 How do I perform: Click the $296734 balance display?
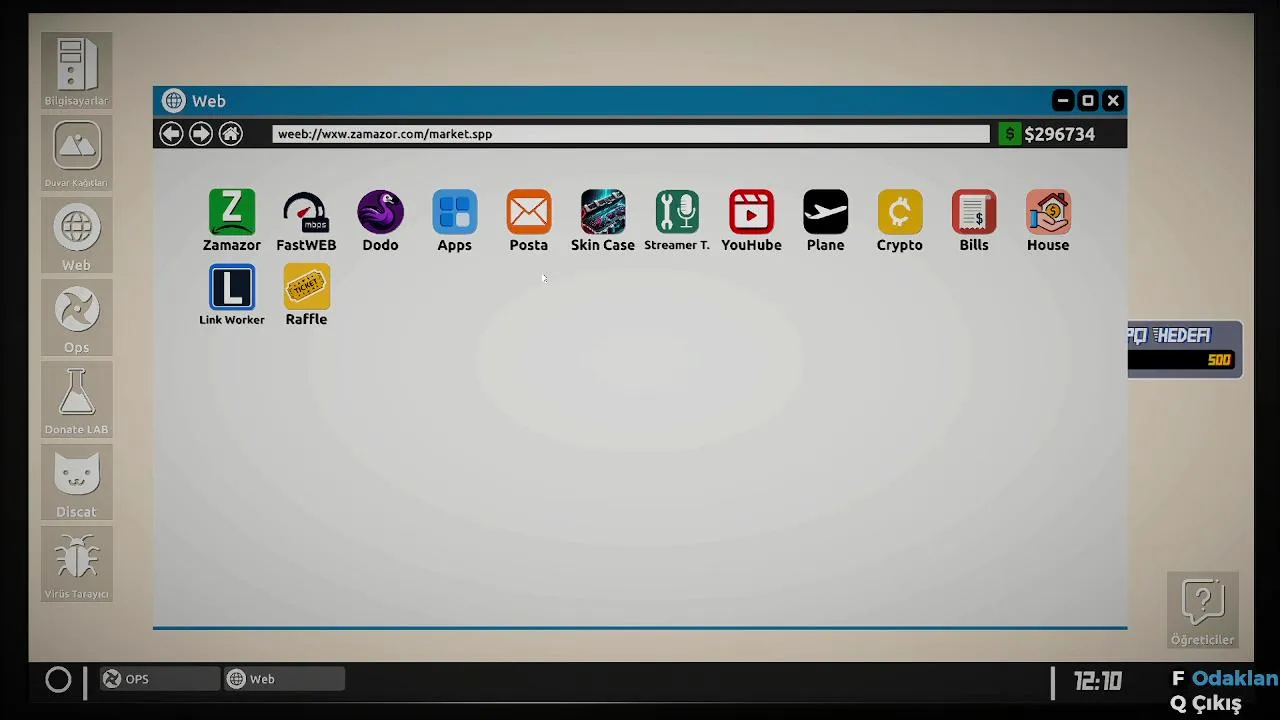[1060, 134]
